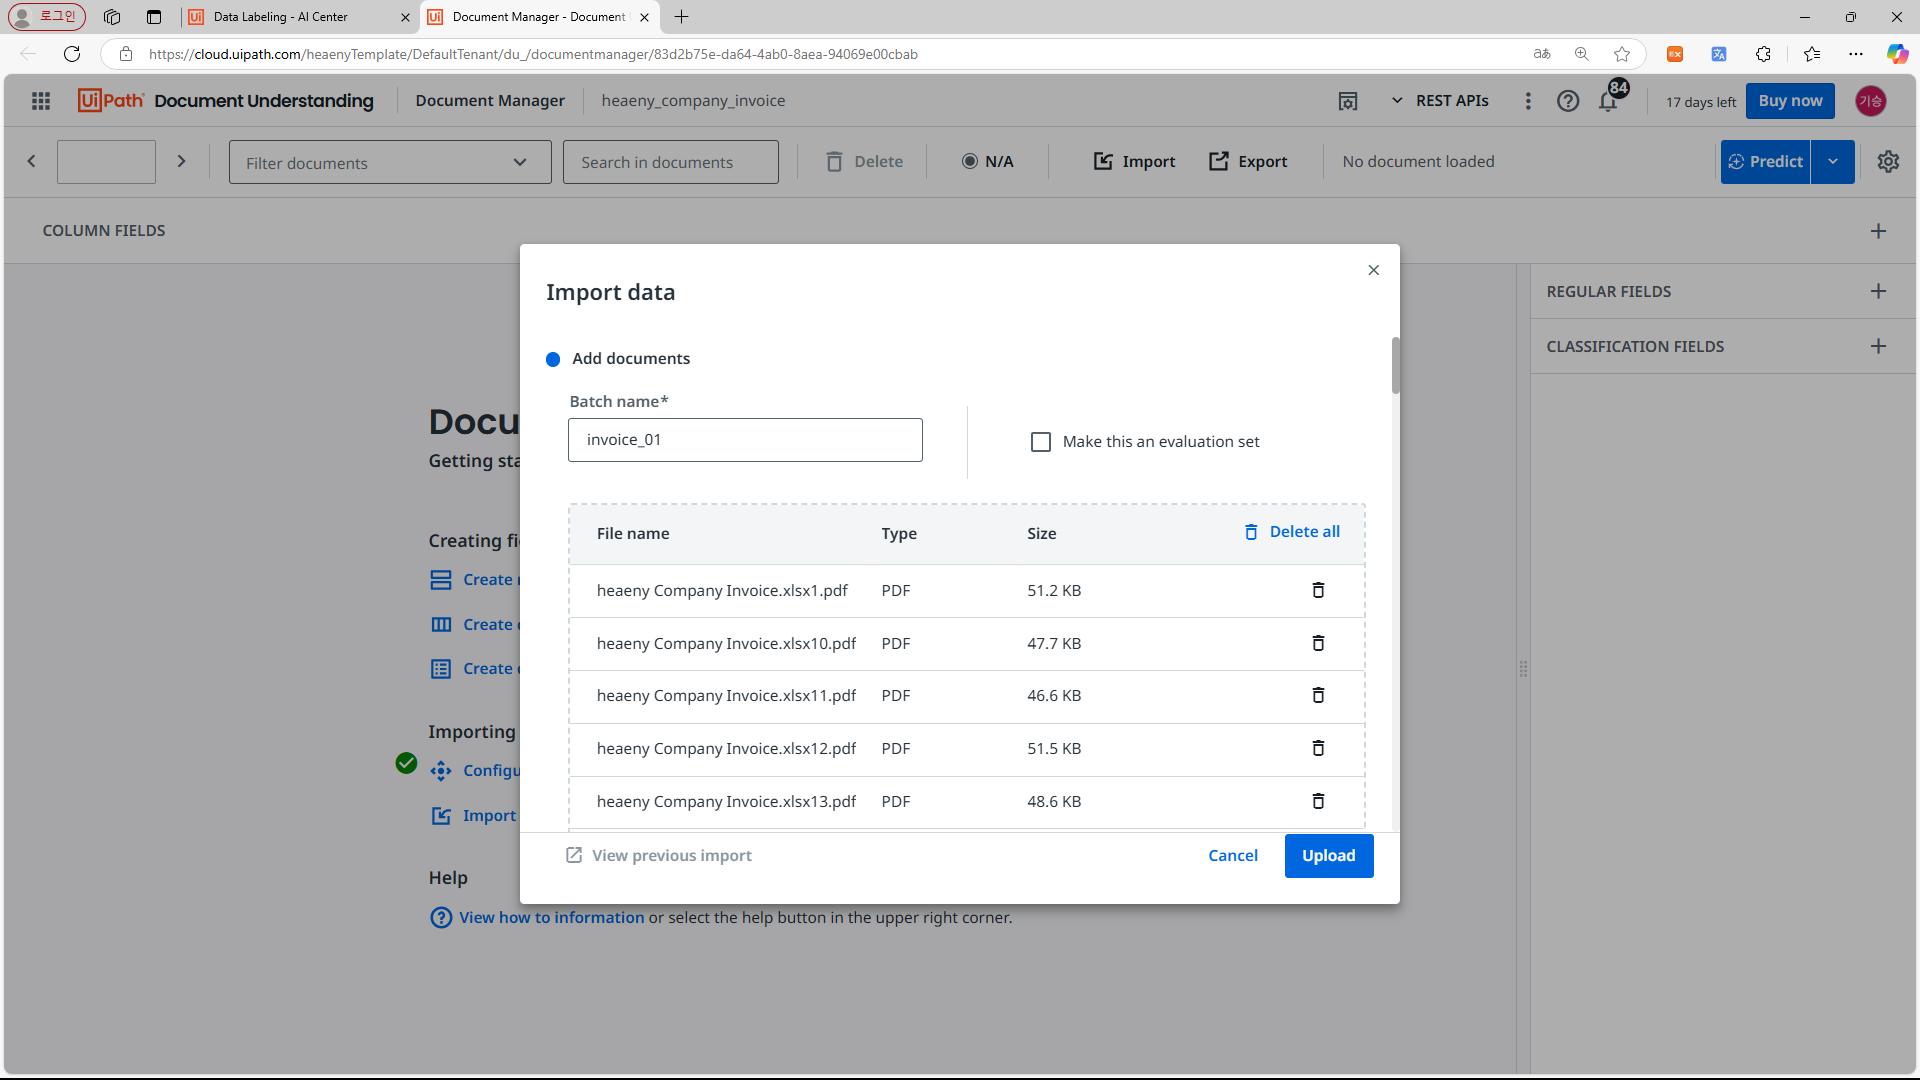Viewport: 1920px width, 1080px height.
Task: Select the Add documents radio option
Action: pyautogui.click(x=553, y=359)
